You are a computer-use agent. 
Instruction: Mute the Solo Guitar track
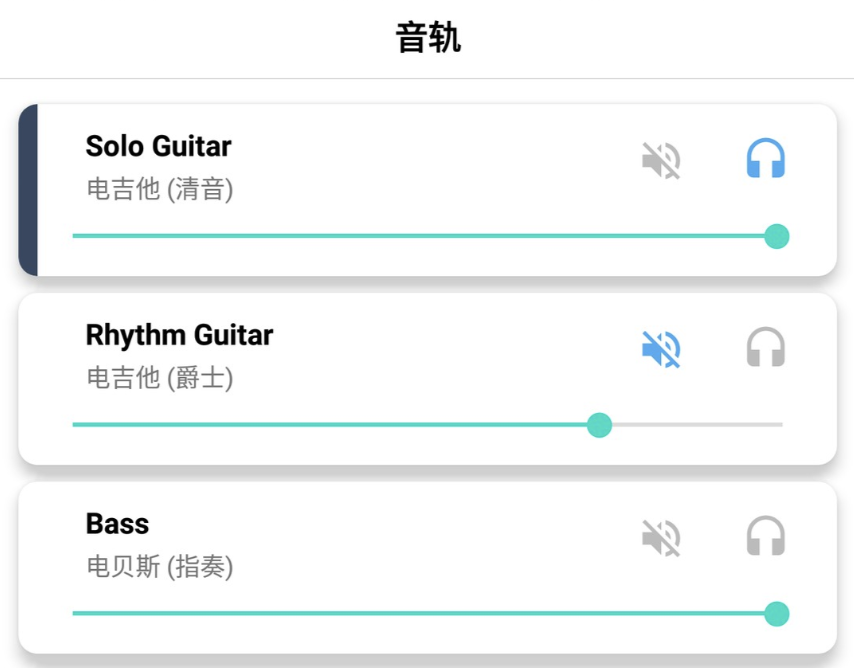click(661, 160)
